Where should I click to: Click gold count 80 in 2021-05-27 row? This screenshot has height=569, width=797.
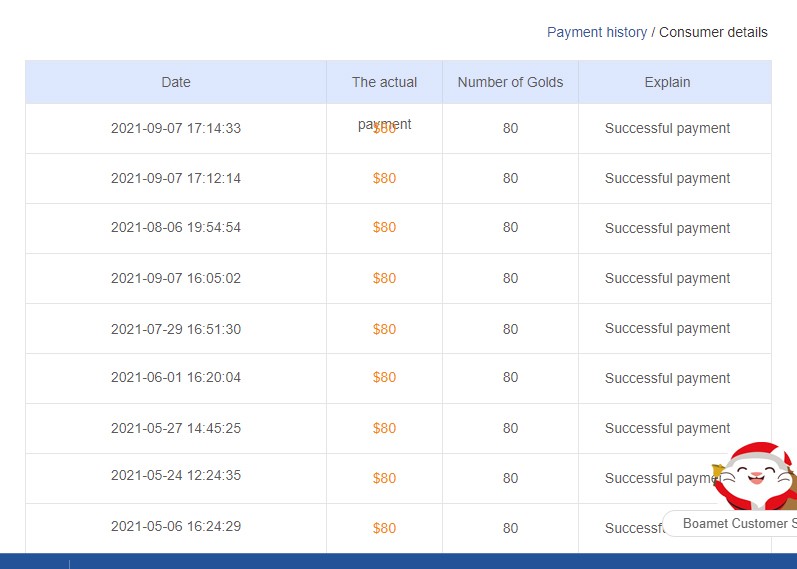510,428
